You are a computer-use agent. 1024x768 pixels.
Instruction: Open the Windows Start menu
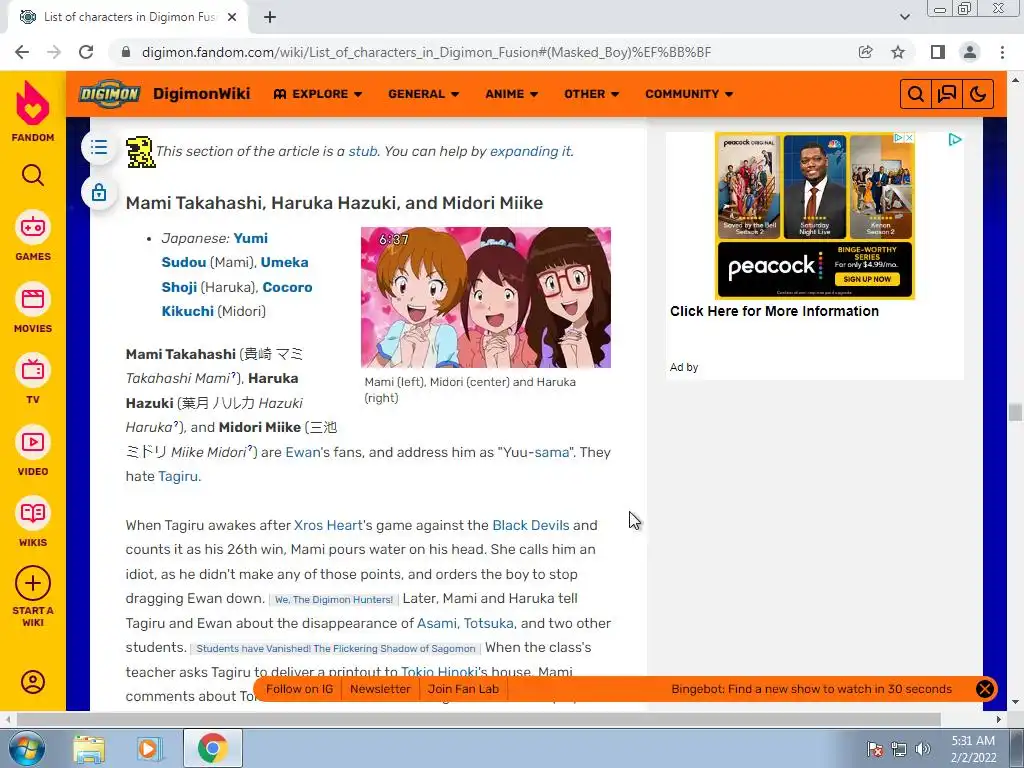(26, 748)
